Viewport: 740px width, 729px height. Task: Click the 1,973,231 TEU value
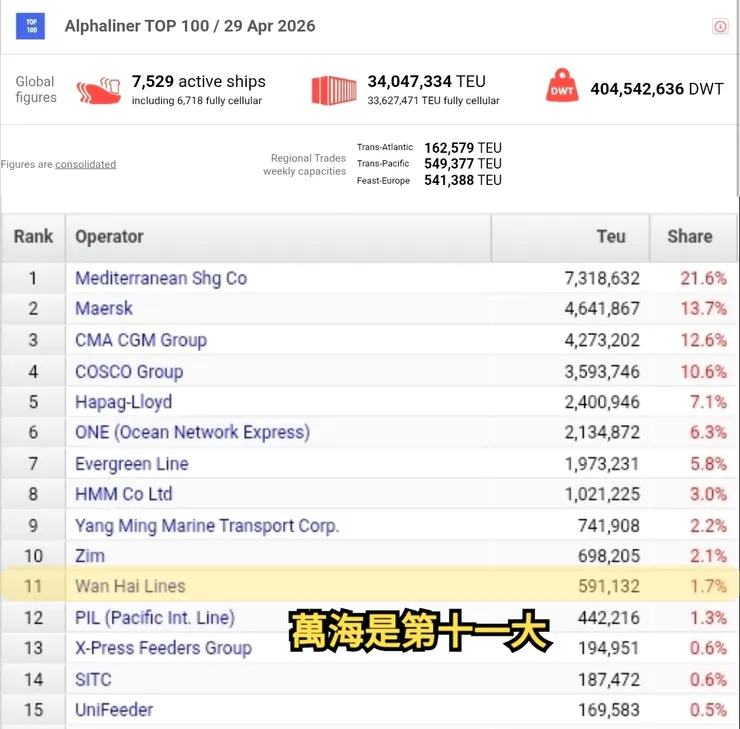coord(602,464)
